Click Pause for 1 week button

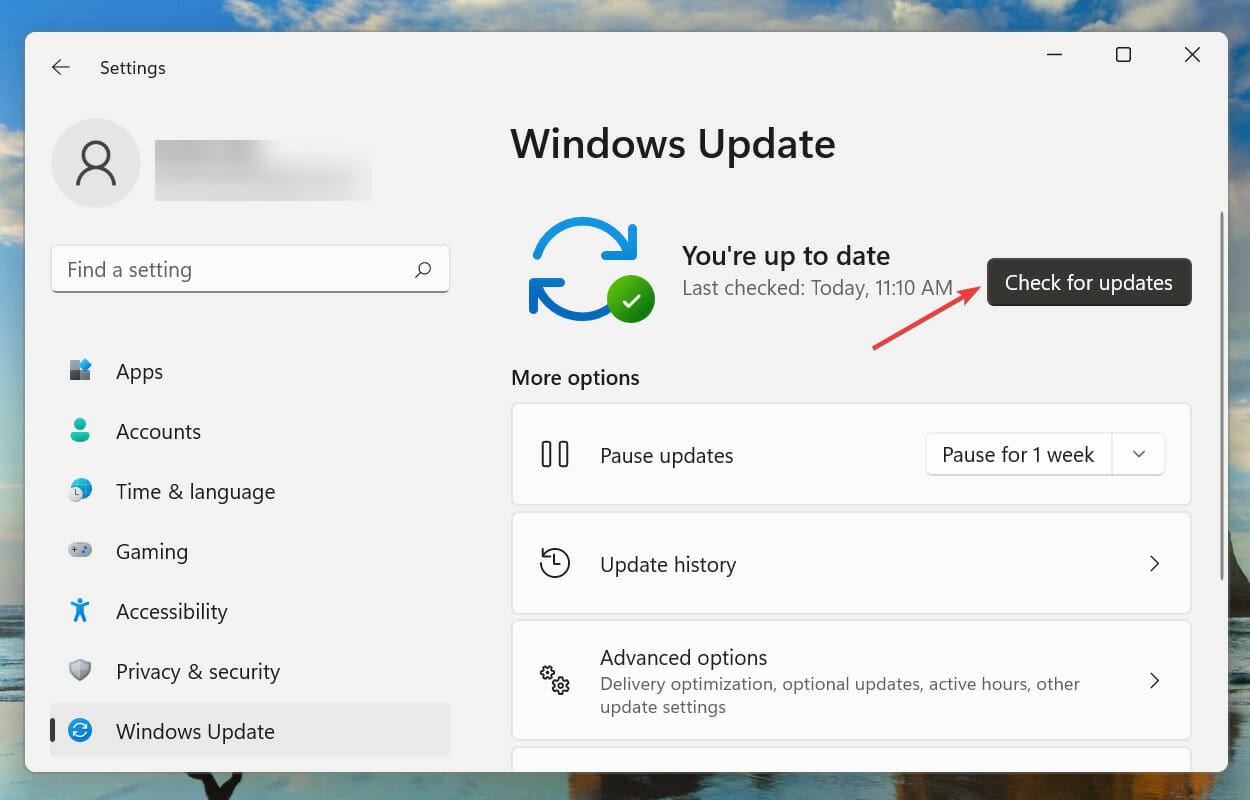tap(1018, 455)
